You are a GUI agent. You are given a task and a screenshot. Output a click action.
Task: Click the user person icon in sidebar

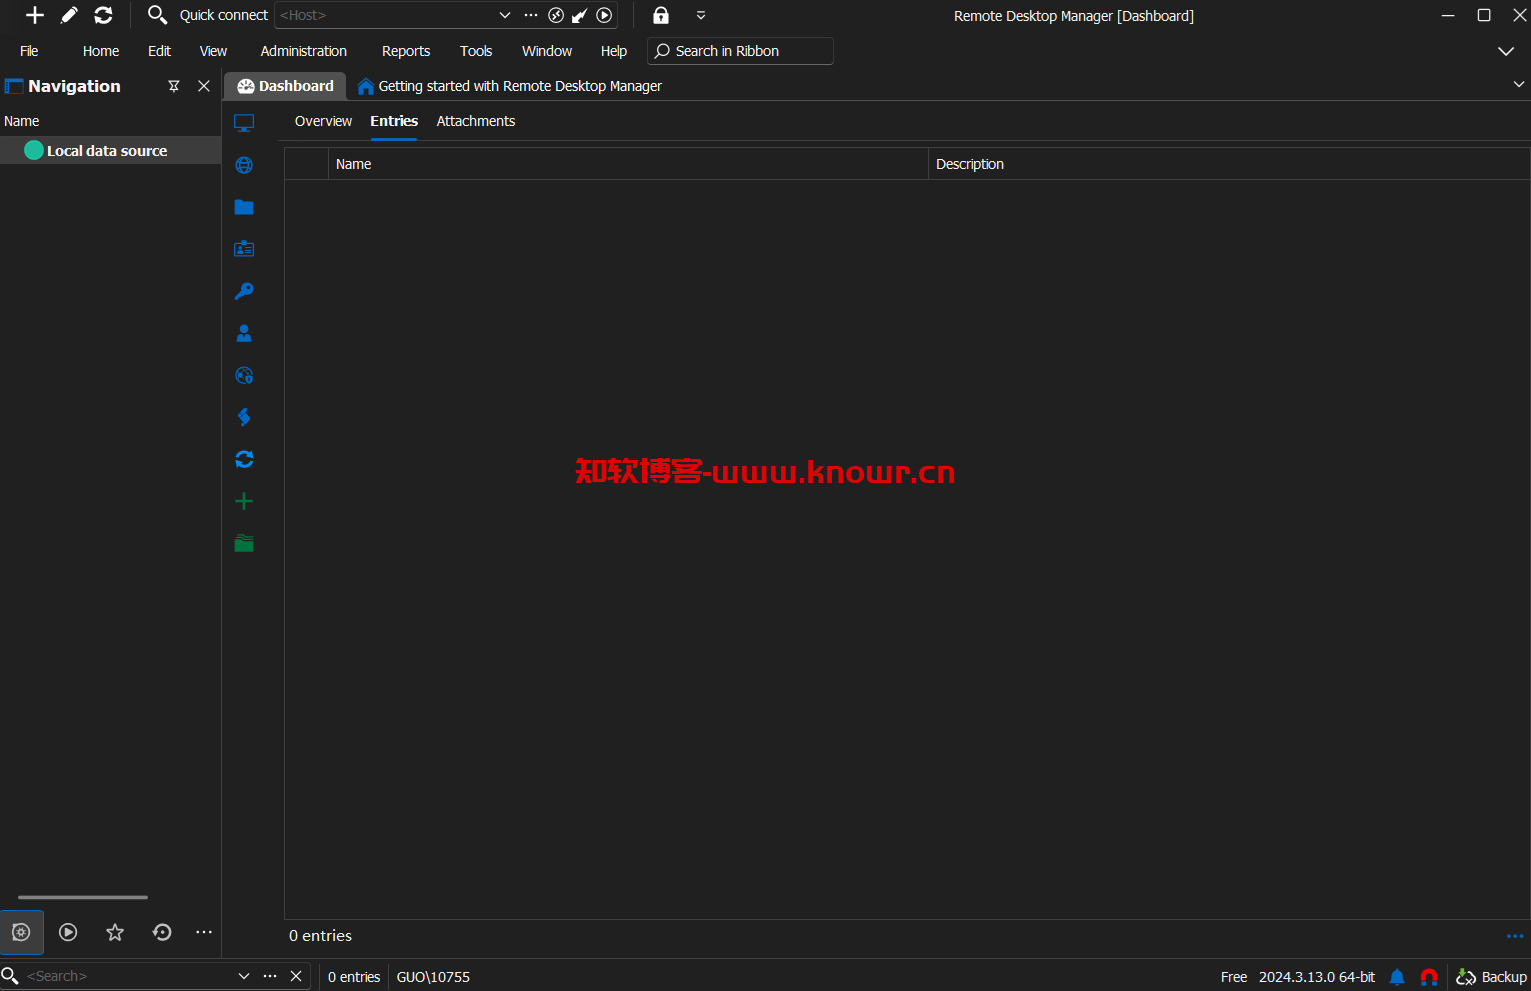click(244, 333)
